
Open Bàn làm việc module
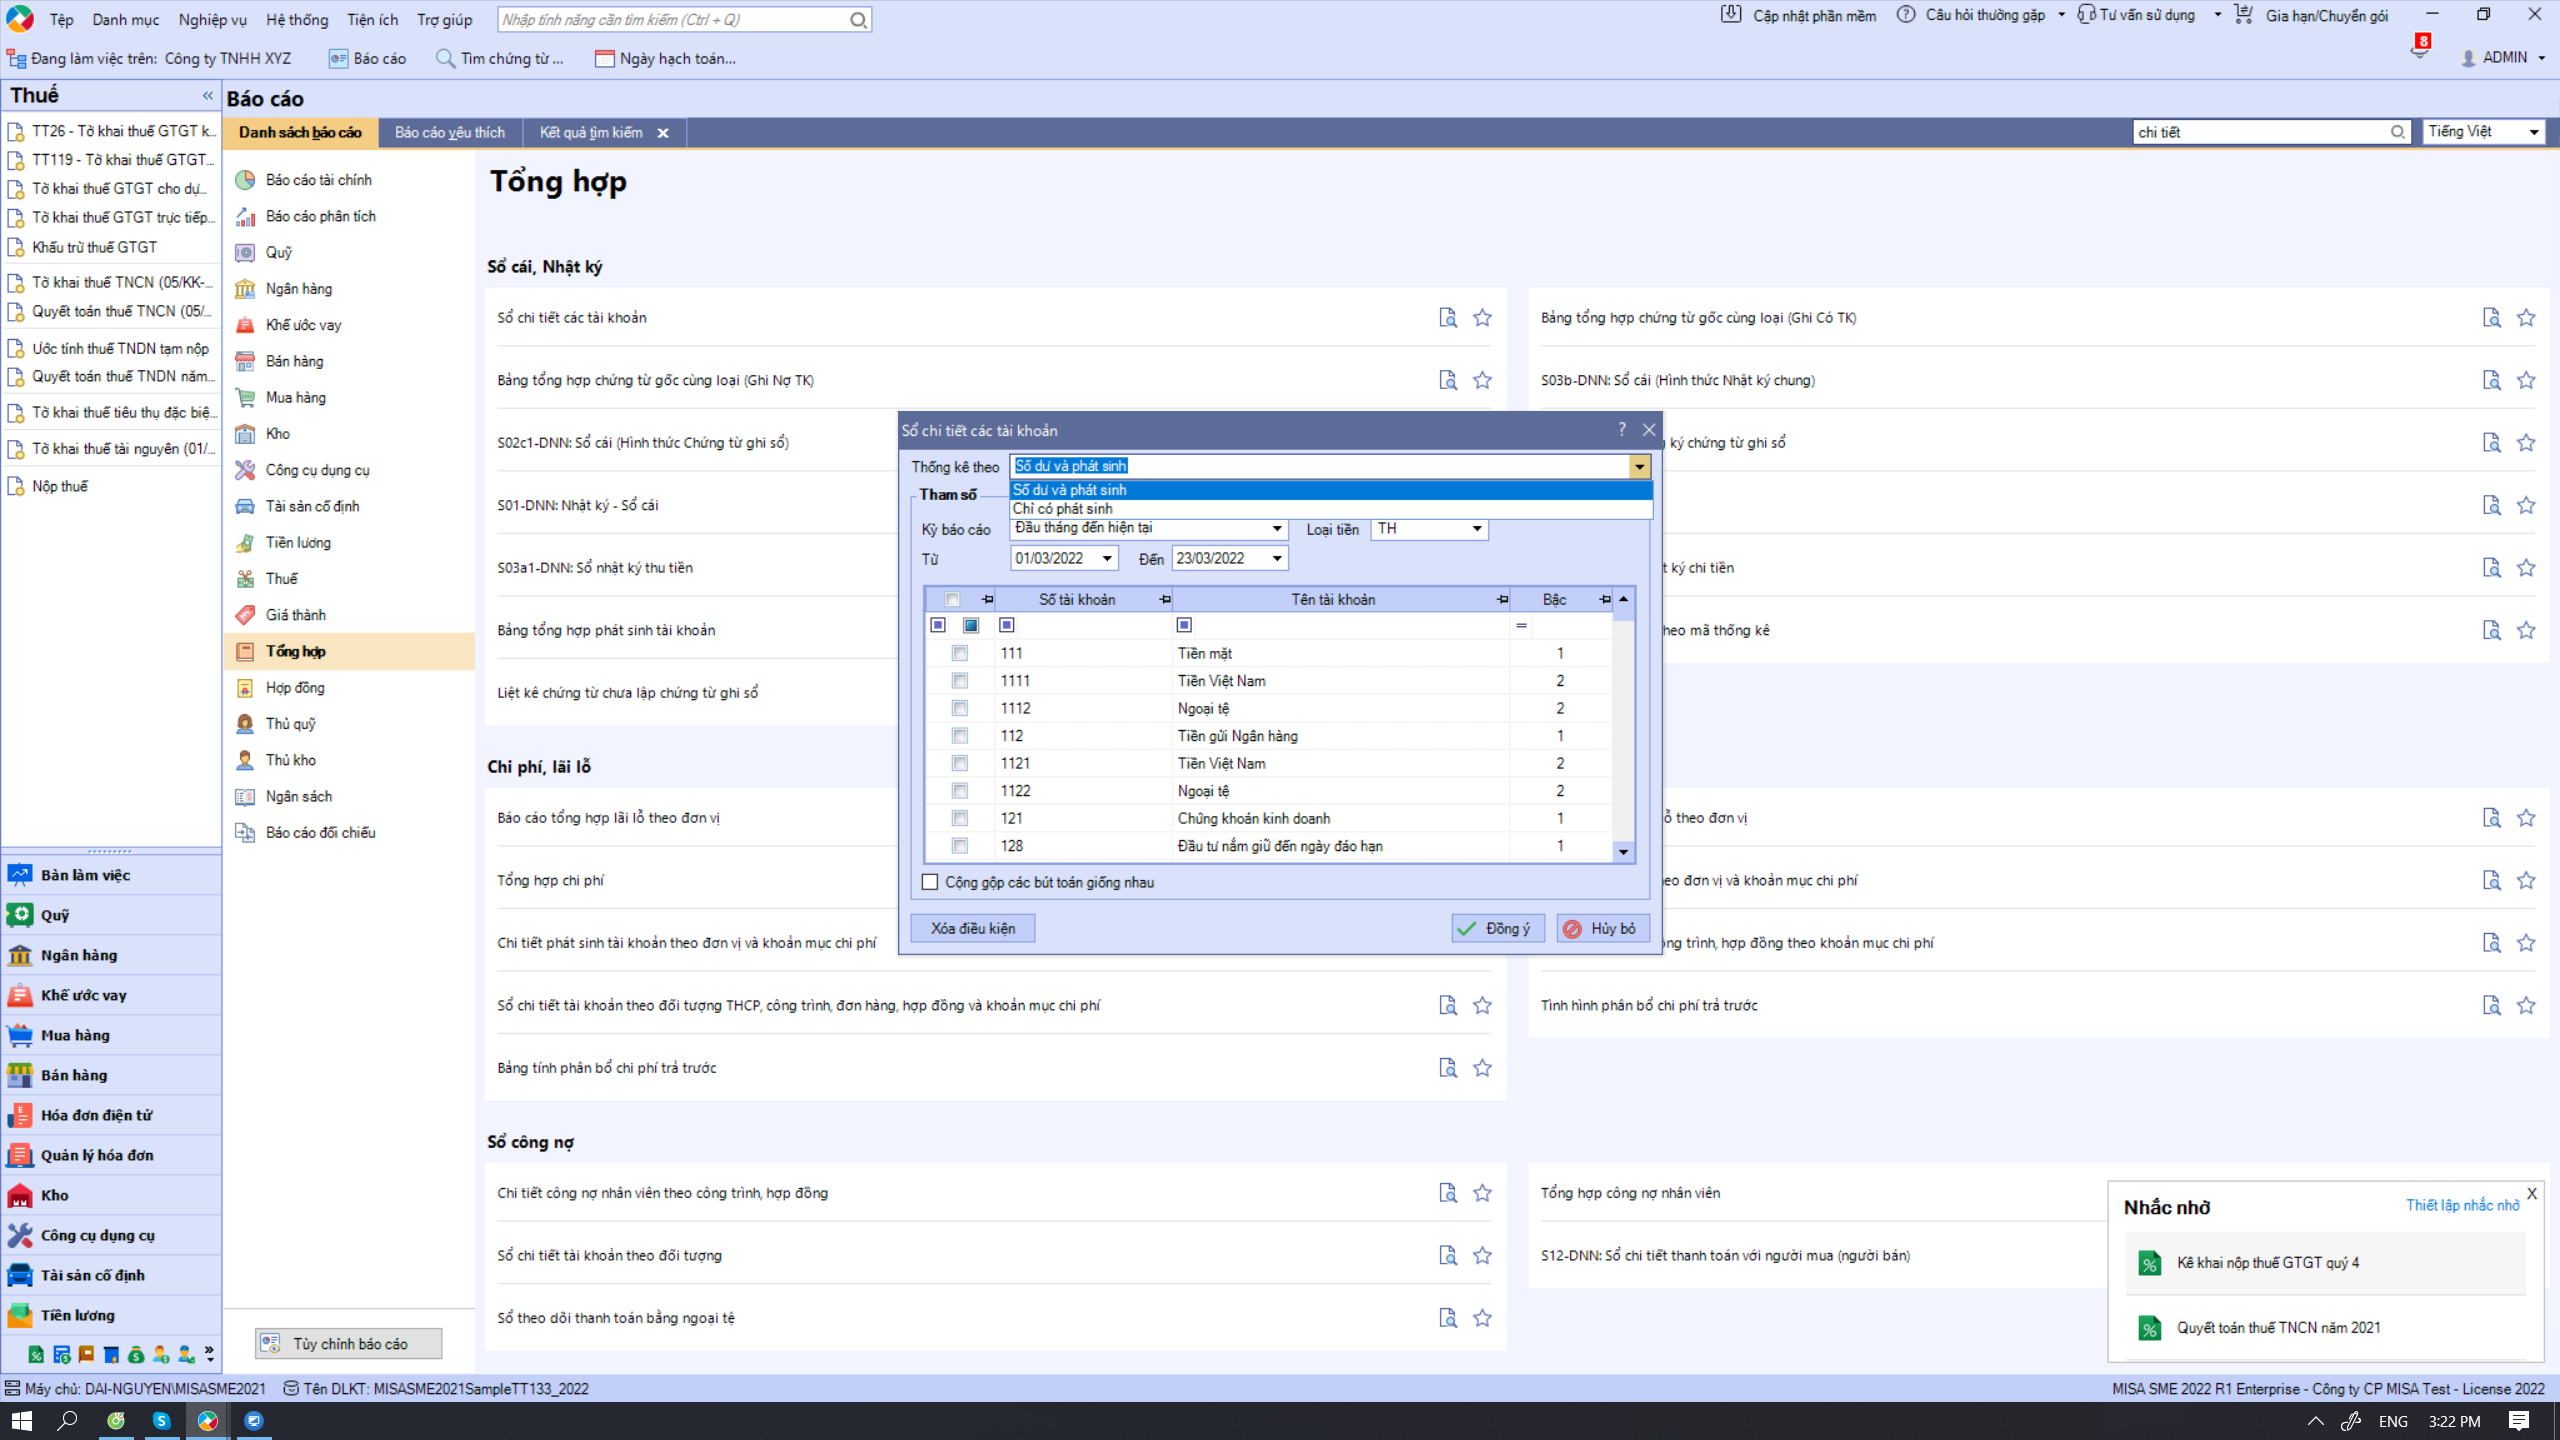click(110, 875)
